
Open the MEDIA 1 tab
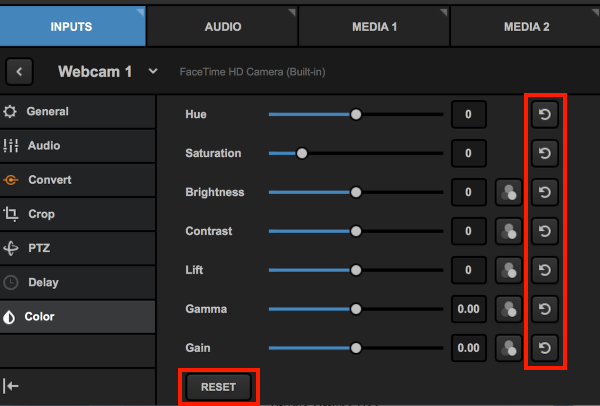pyautogui.click(x=374, y=26)
